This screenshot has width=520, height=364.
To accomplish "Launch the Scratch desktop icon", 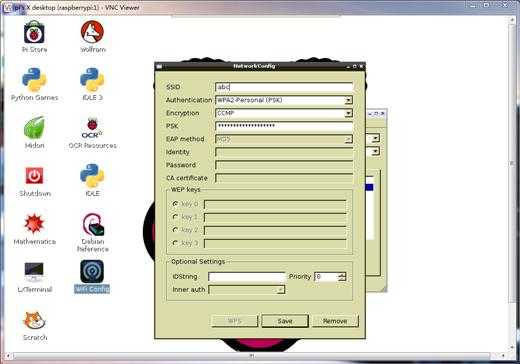I will pos(34,325).
